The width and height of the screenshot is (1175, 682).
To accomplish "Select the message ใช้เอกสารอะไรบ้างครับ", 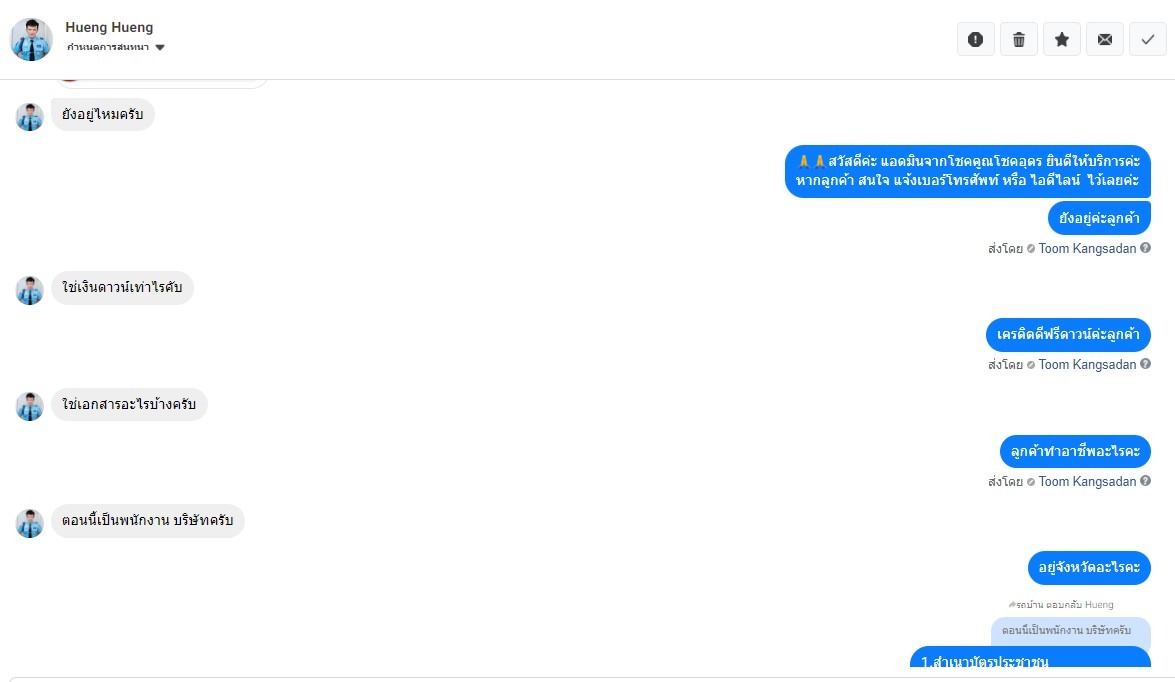I will [x=129, y=405].
